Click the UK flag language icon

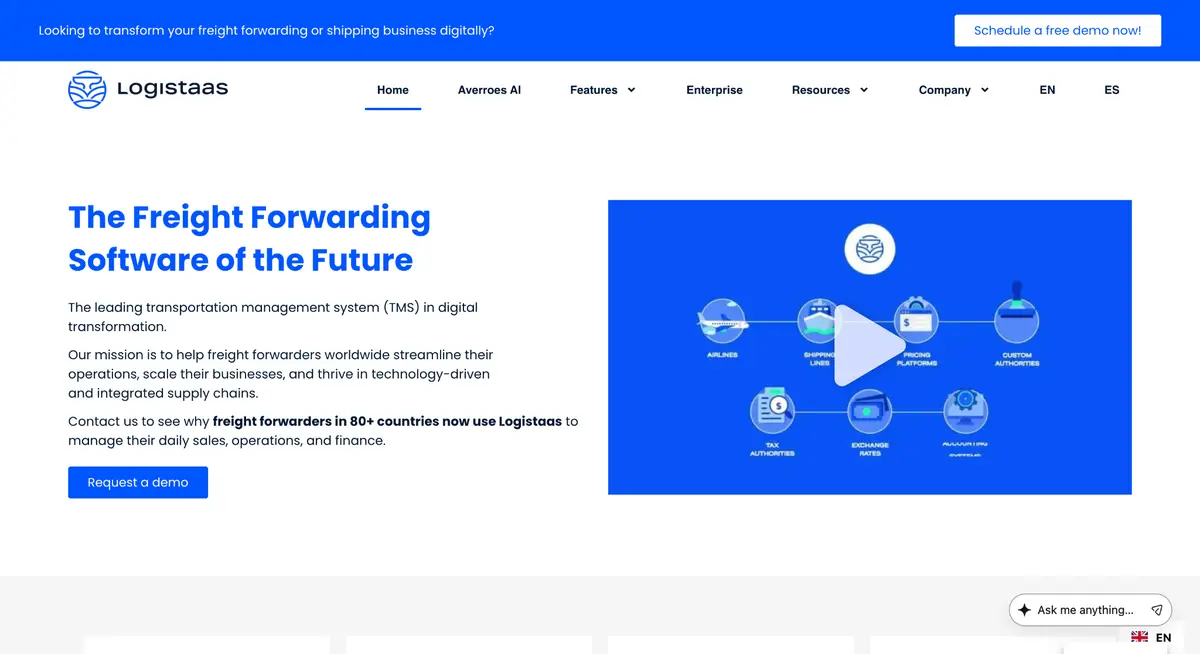click(1139, 637)
